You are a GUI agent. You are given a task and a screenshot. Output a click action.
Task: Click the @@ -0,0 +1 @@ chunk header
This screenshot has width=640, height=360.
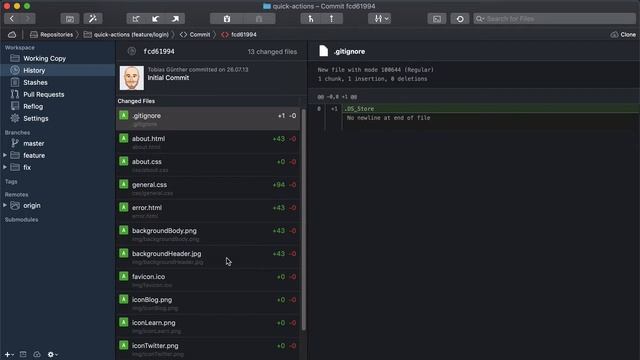pyautogui.click(x=338, y=97)
